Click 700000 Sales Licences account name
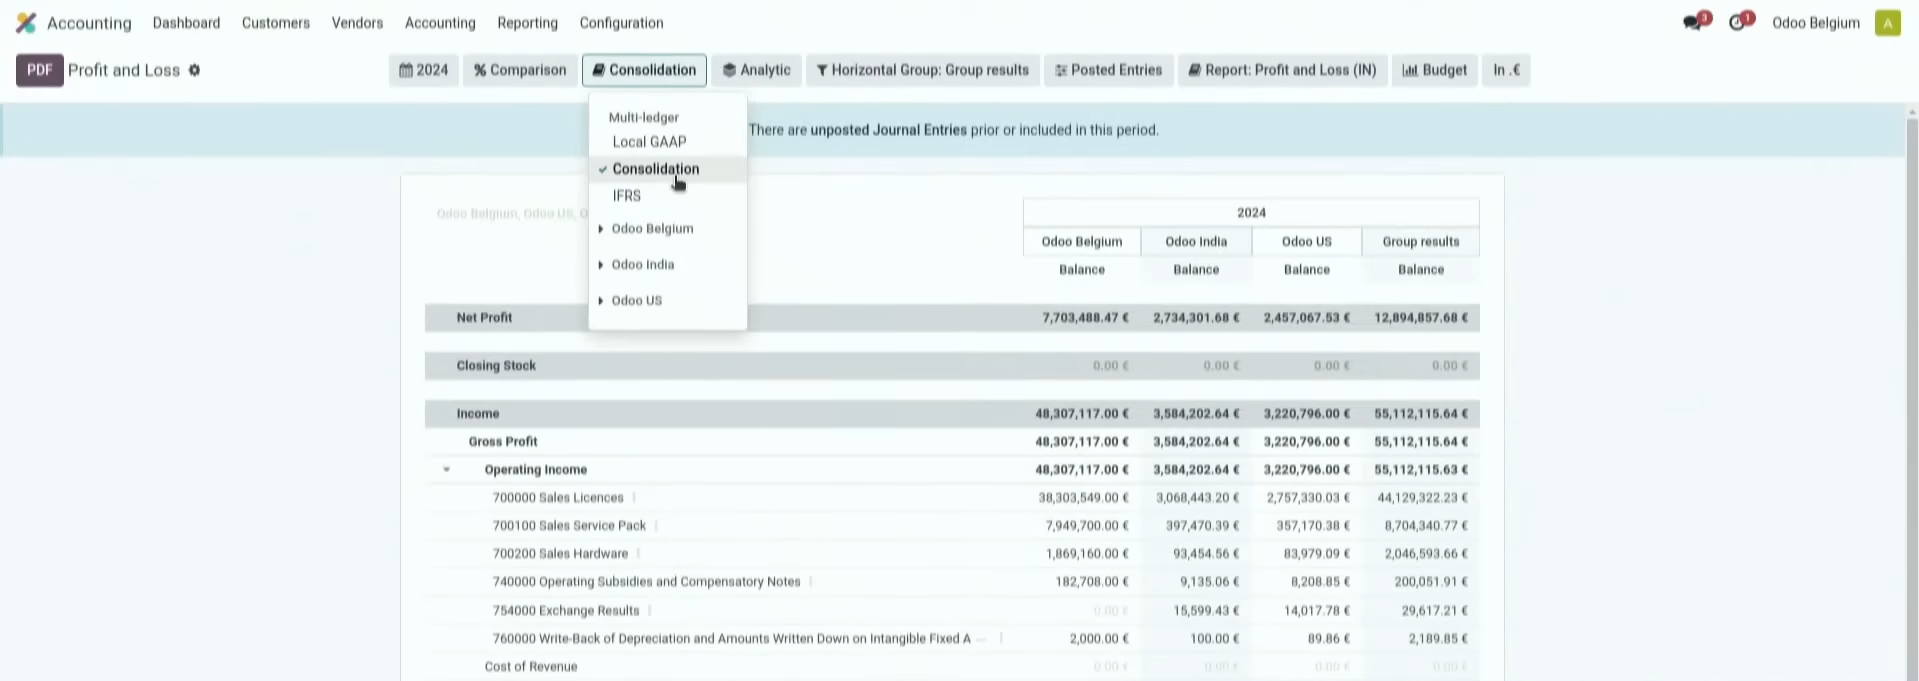The image size is (1919, 681). [558, 498]
